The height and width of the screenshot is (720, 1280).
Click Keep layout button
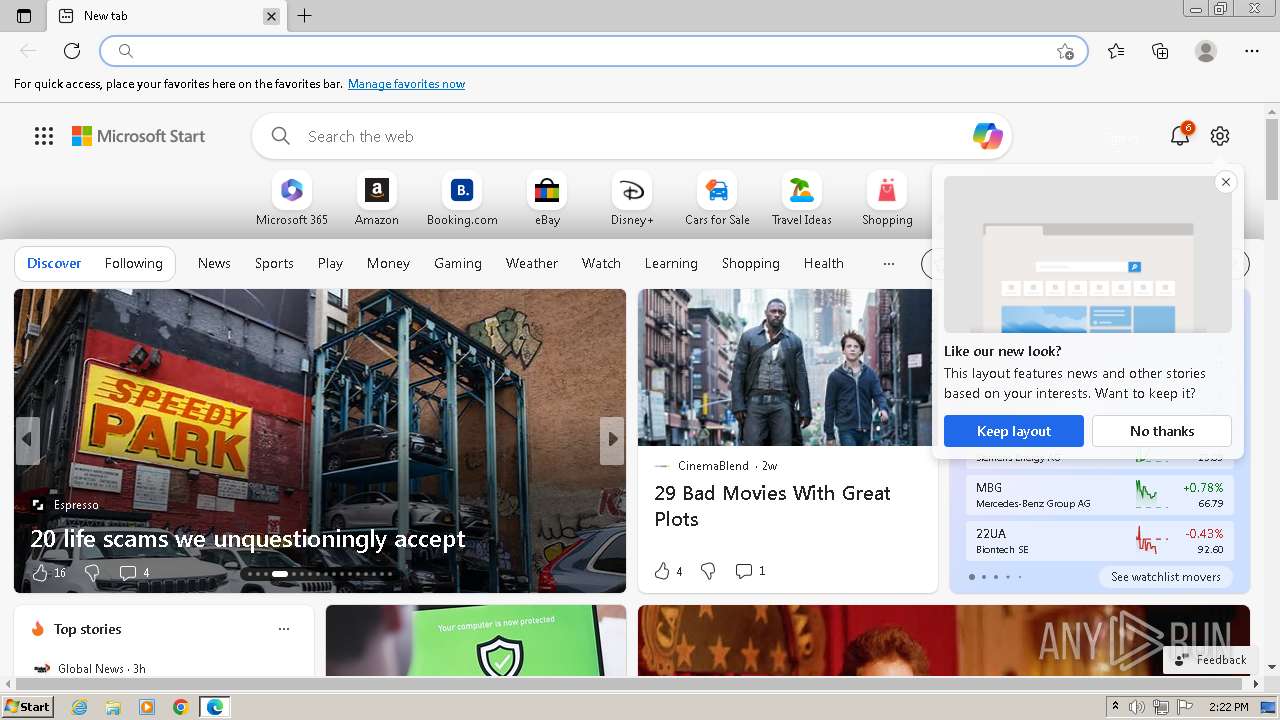(x=1014, y=431)
